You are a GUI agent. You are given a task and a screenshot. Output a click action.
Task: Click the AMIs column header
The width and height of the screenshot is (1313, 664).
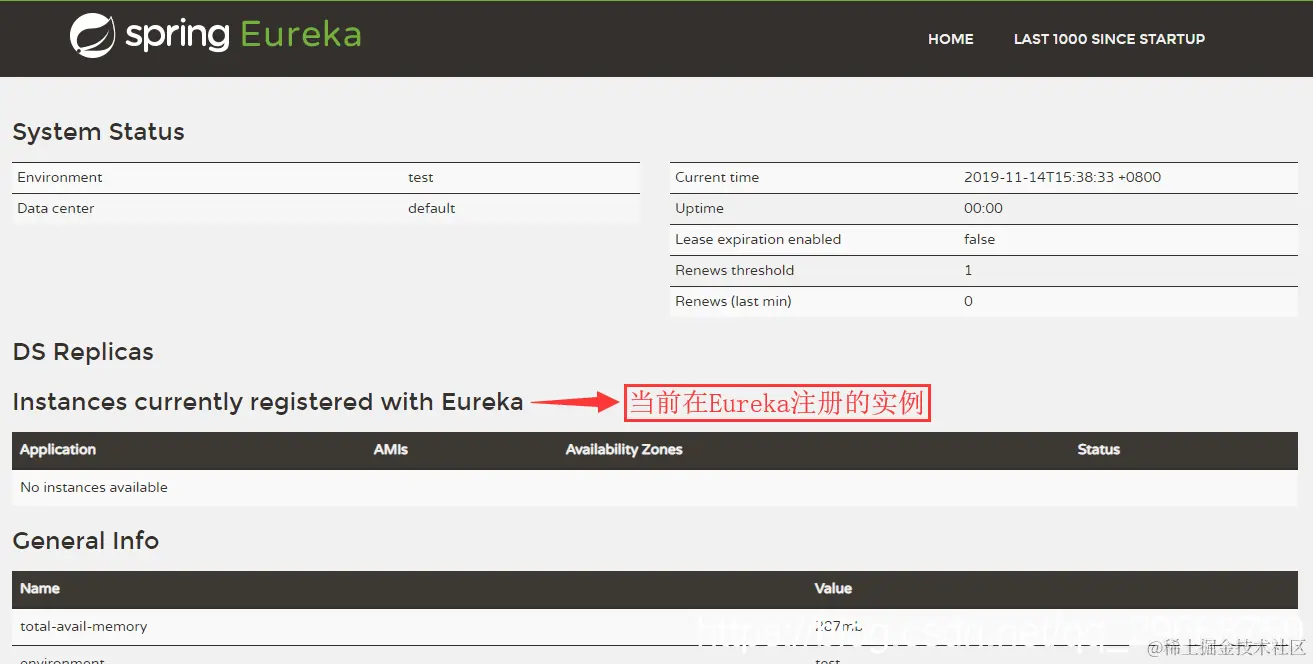tap(391, 450)
